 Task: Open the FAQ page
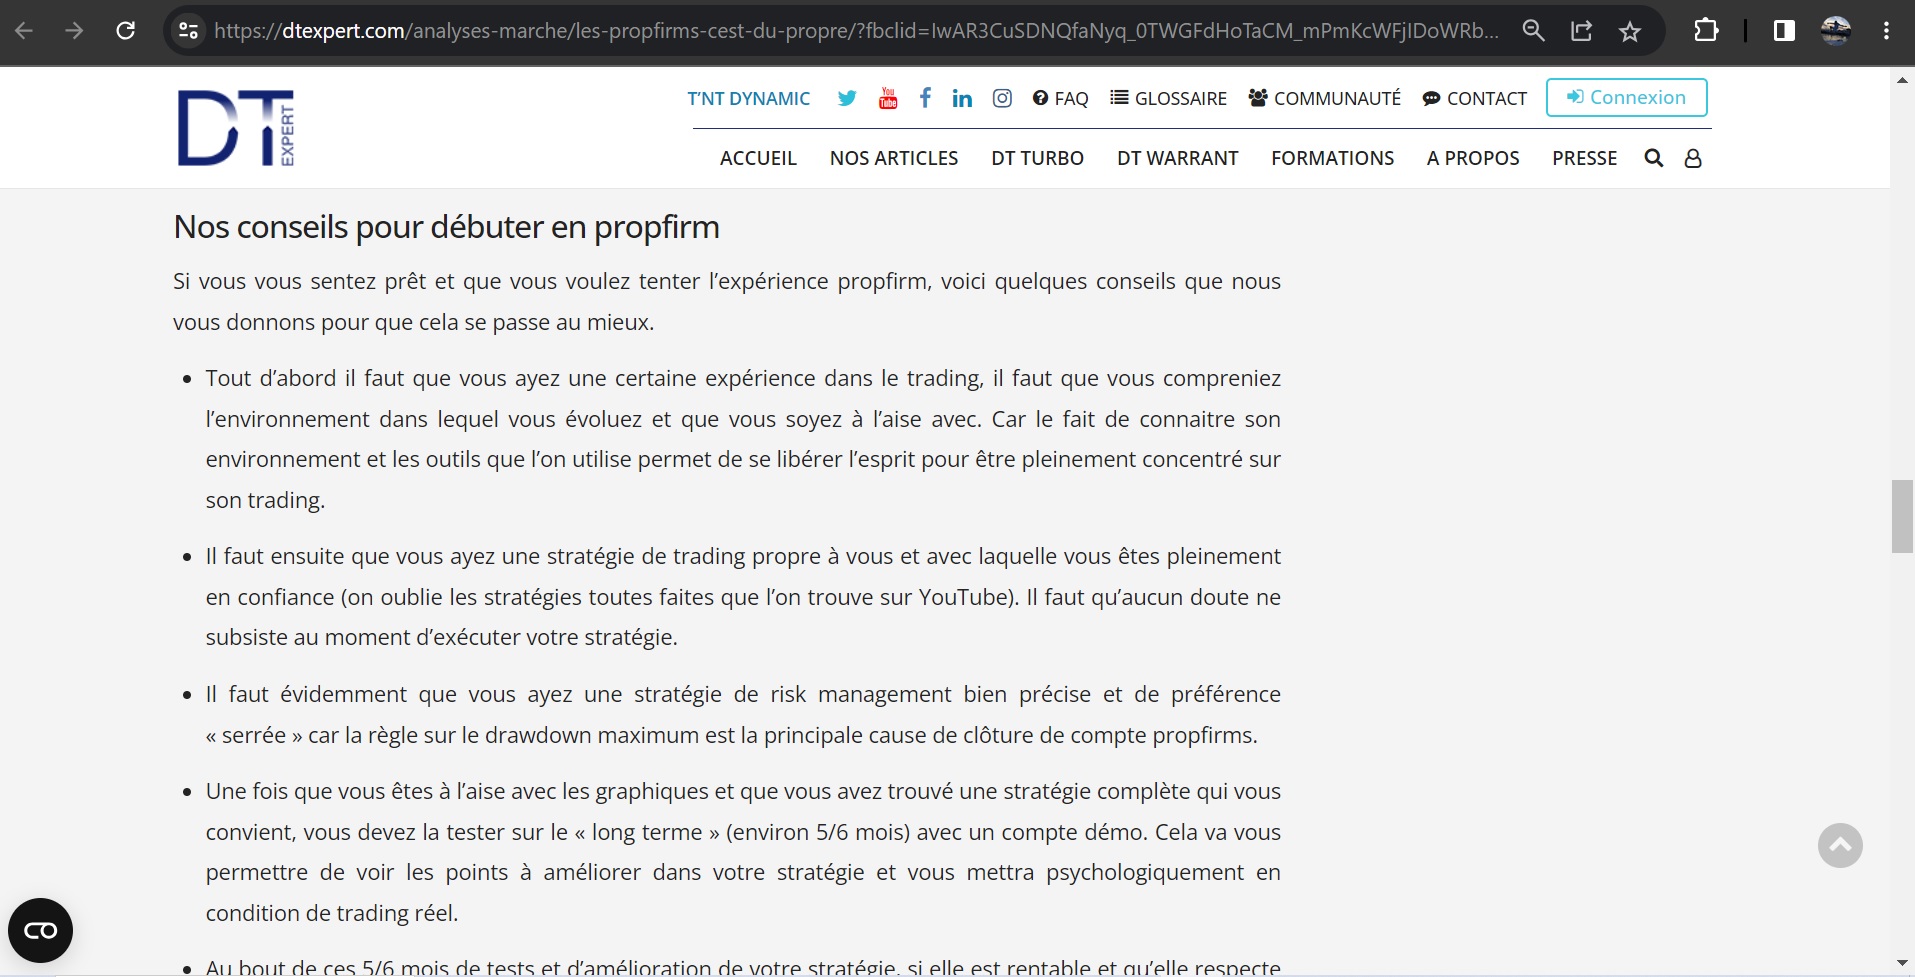[x=1060, y=98]
